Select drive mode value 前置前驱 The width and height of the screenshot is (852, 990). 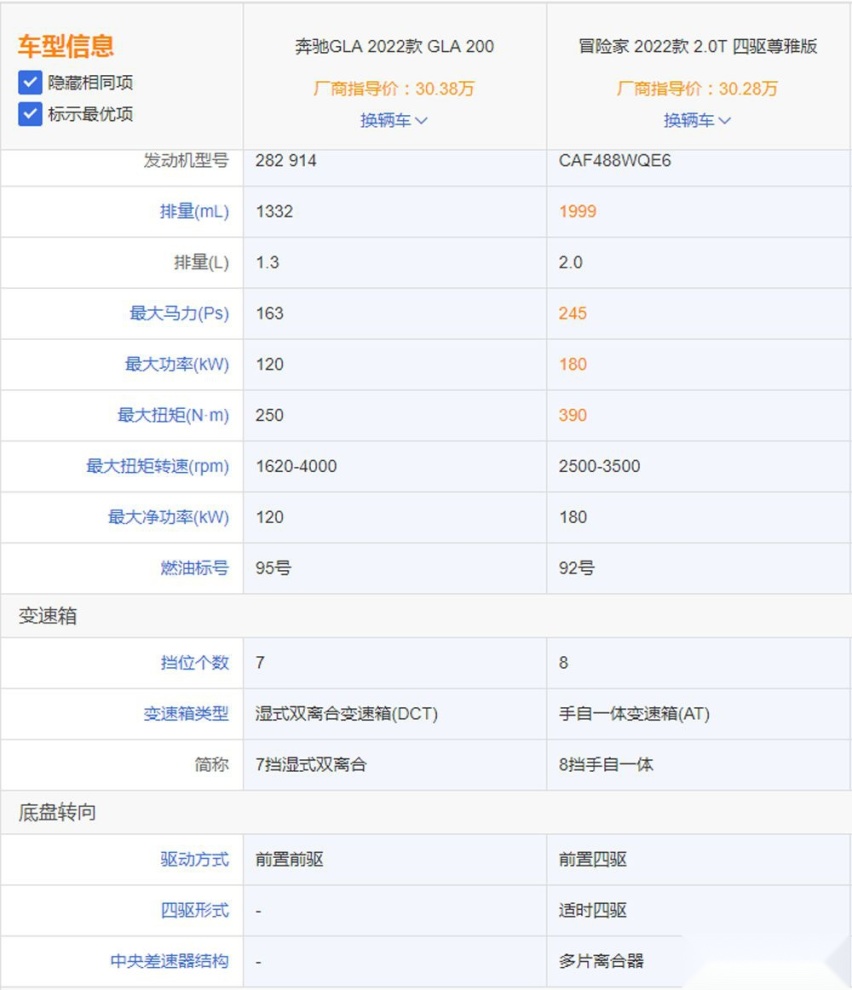pyautogui.click(x=289, y=859)
